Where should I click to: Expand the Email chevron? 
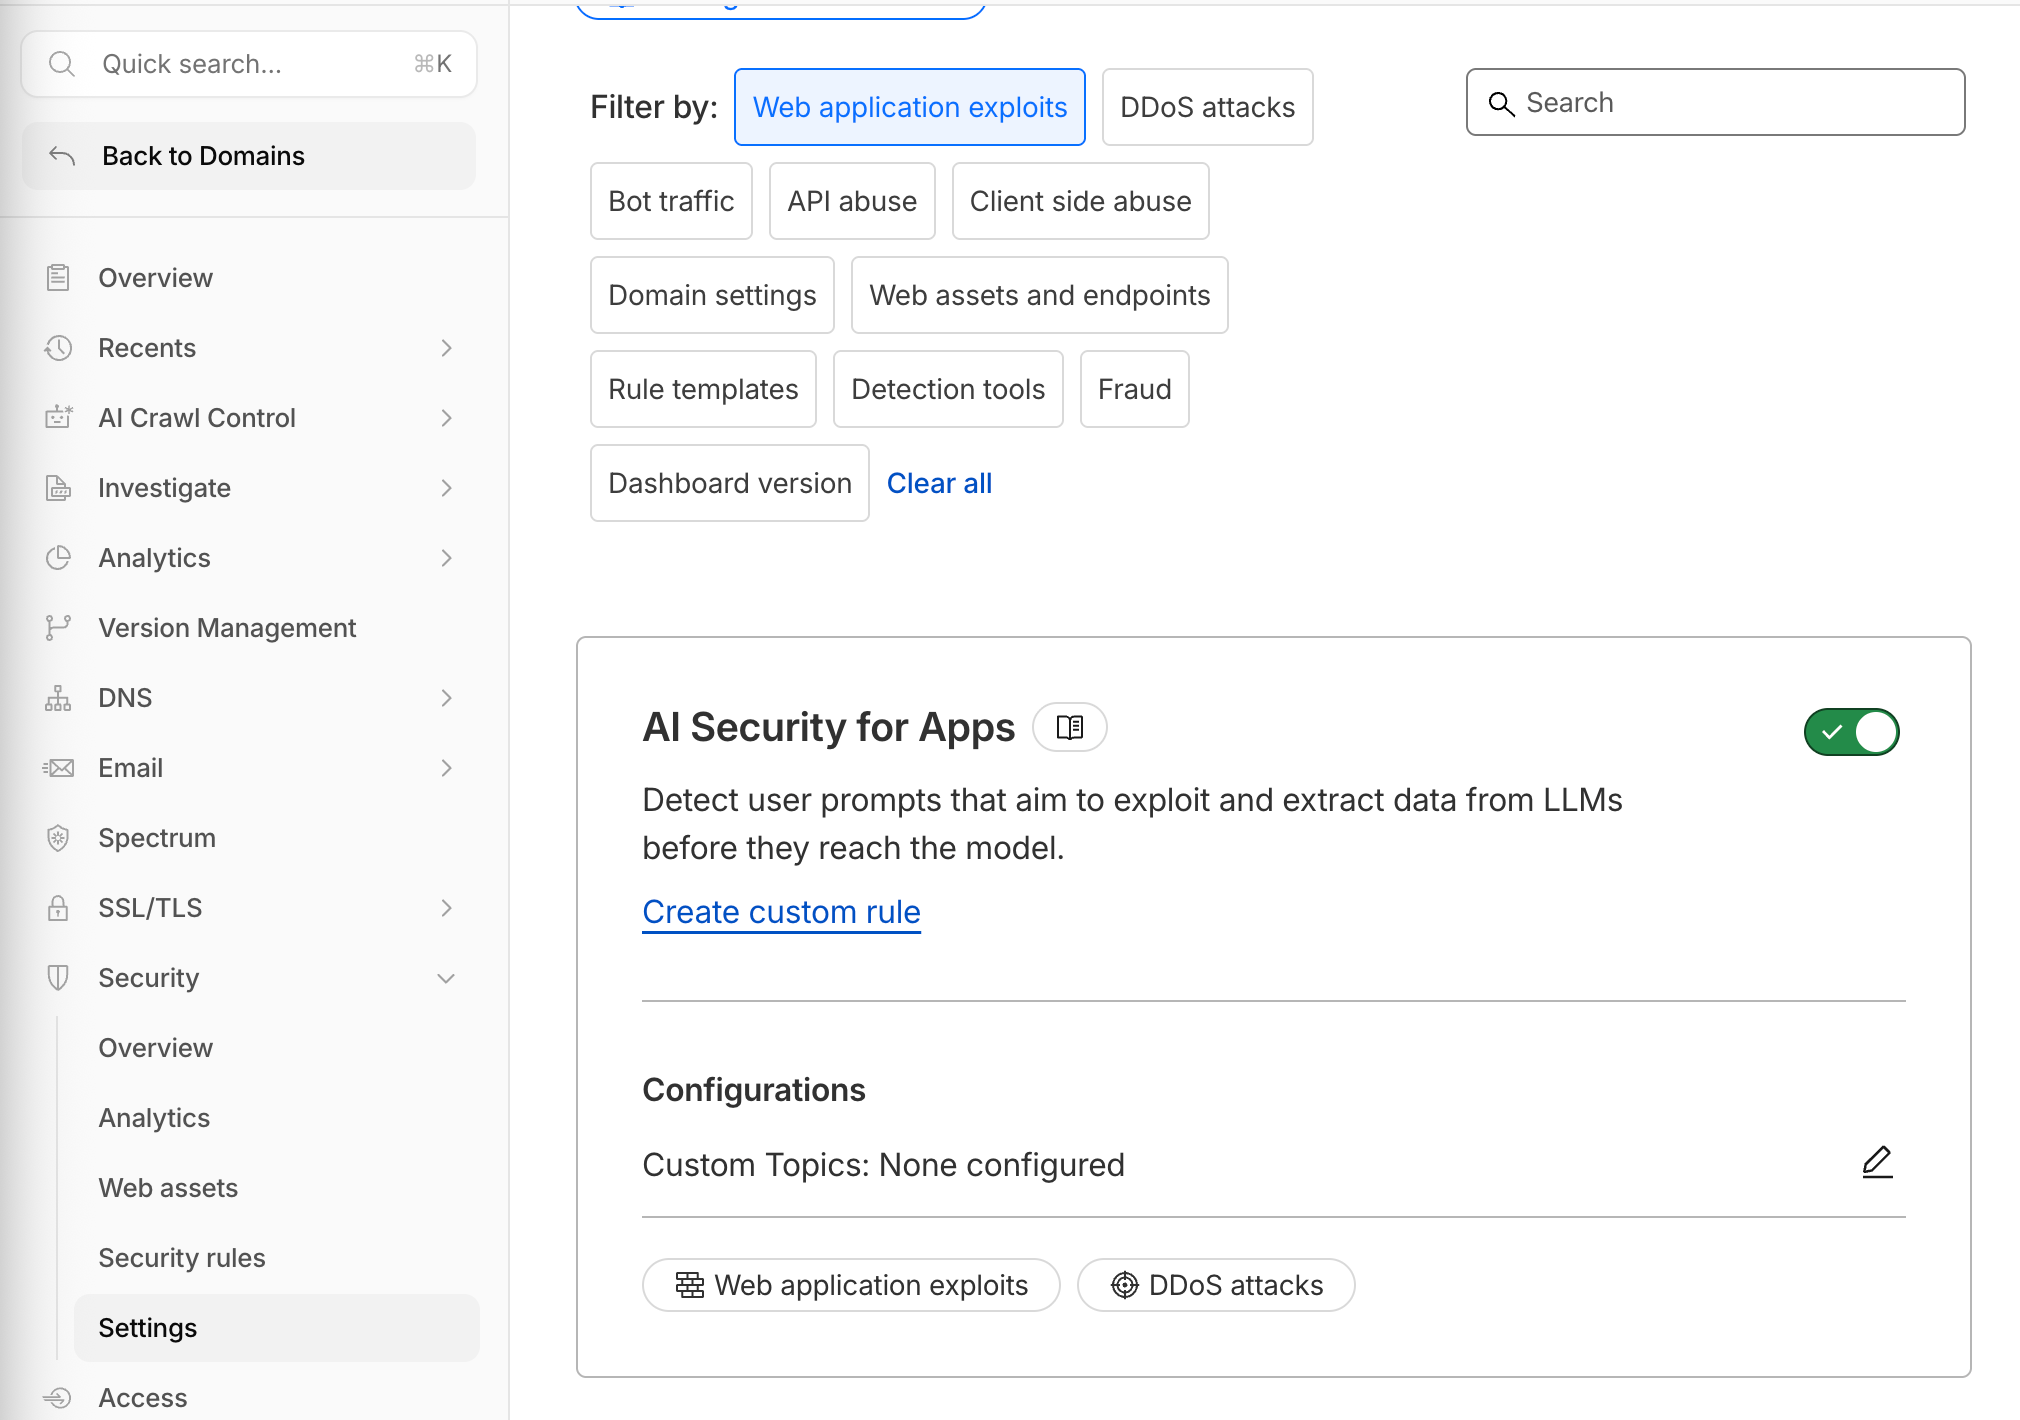[x=447, y=768]
